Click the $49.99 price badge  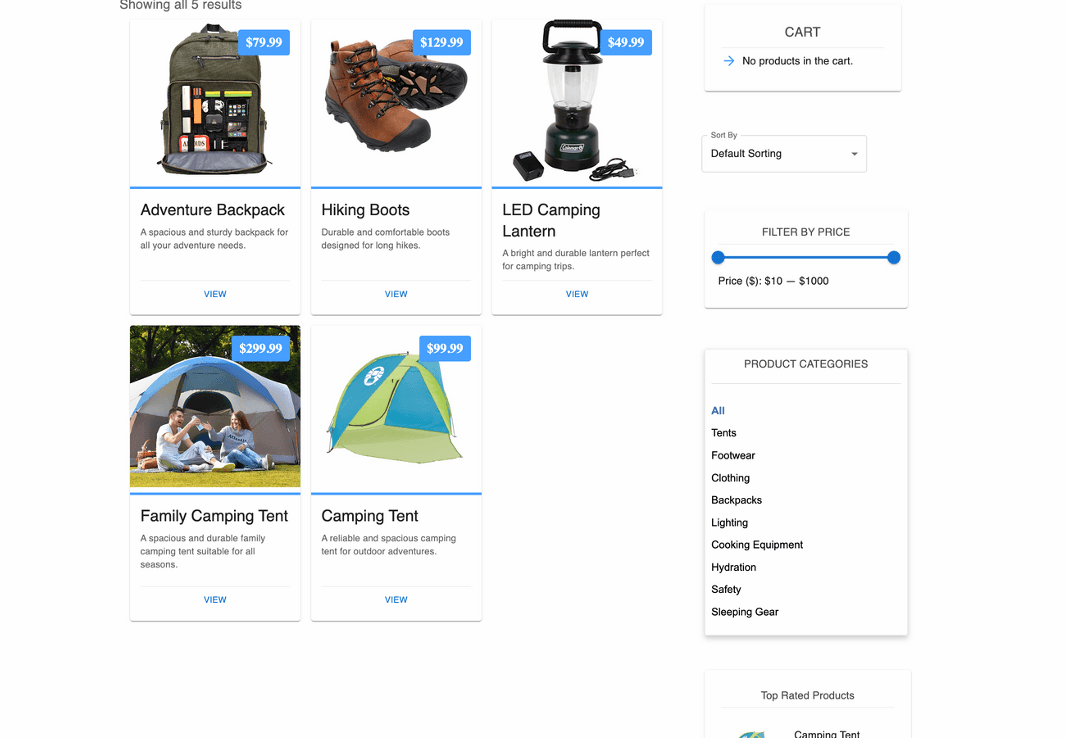(626, 42)
